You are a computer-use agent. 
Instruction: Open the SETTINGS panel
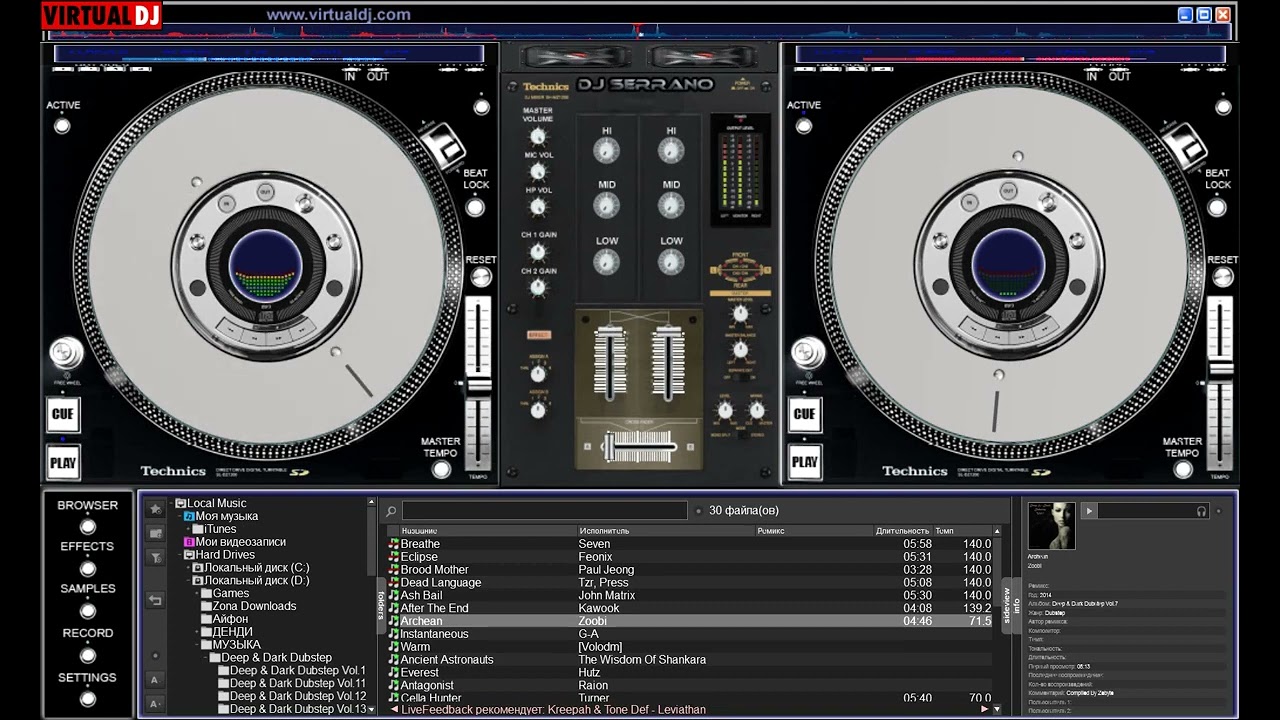point(88,698)
